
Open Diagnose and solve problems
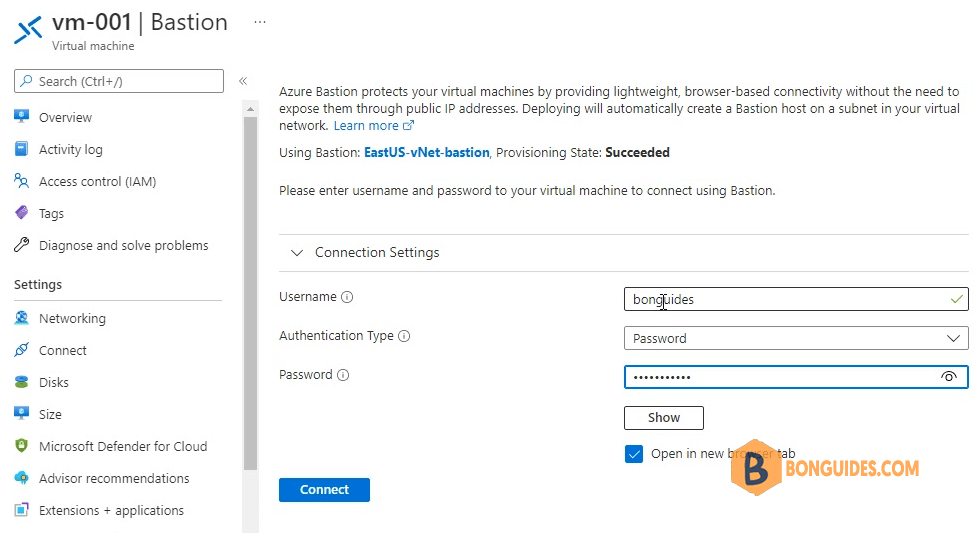pyautogui.click(x=123, y=245)
